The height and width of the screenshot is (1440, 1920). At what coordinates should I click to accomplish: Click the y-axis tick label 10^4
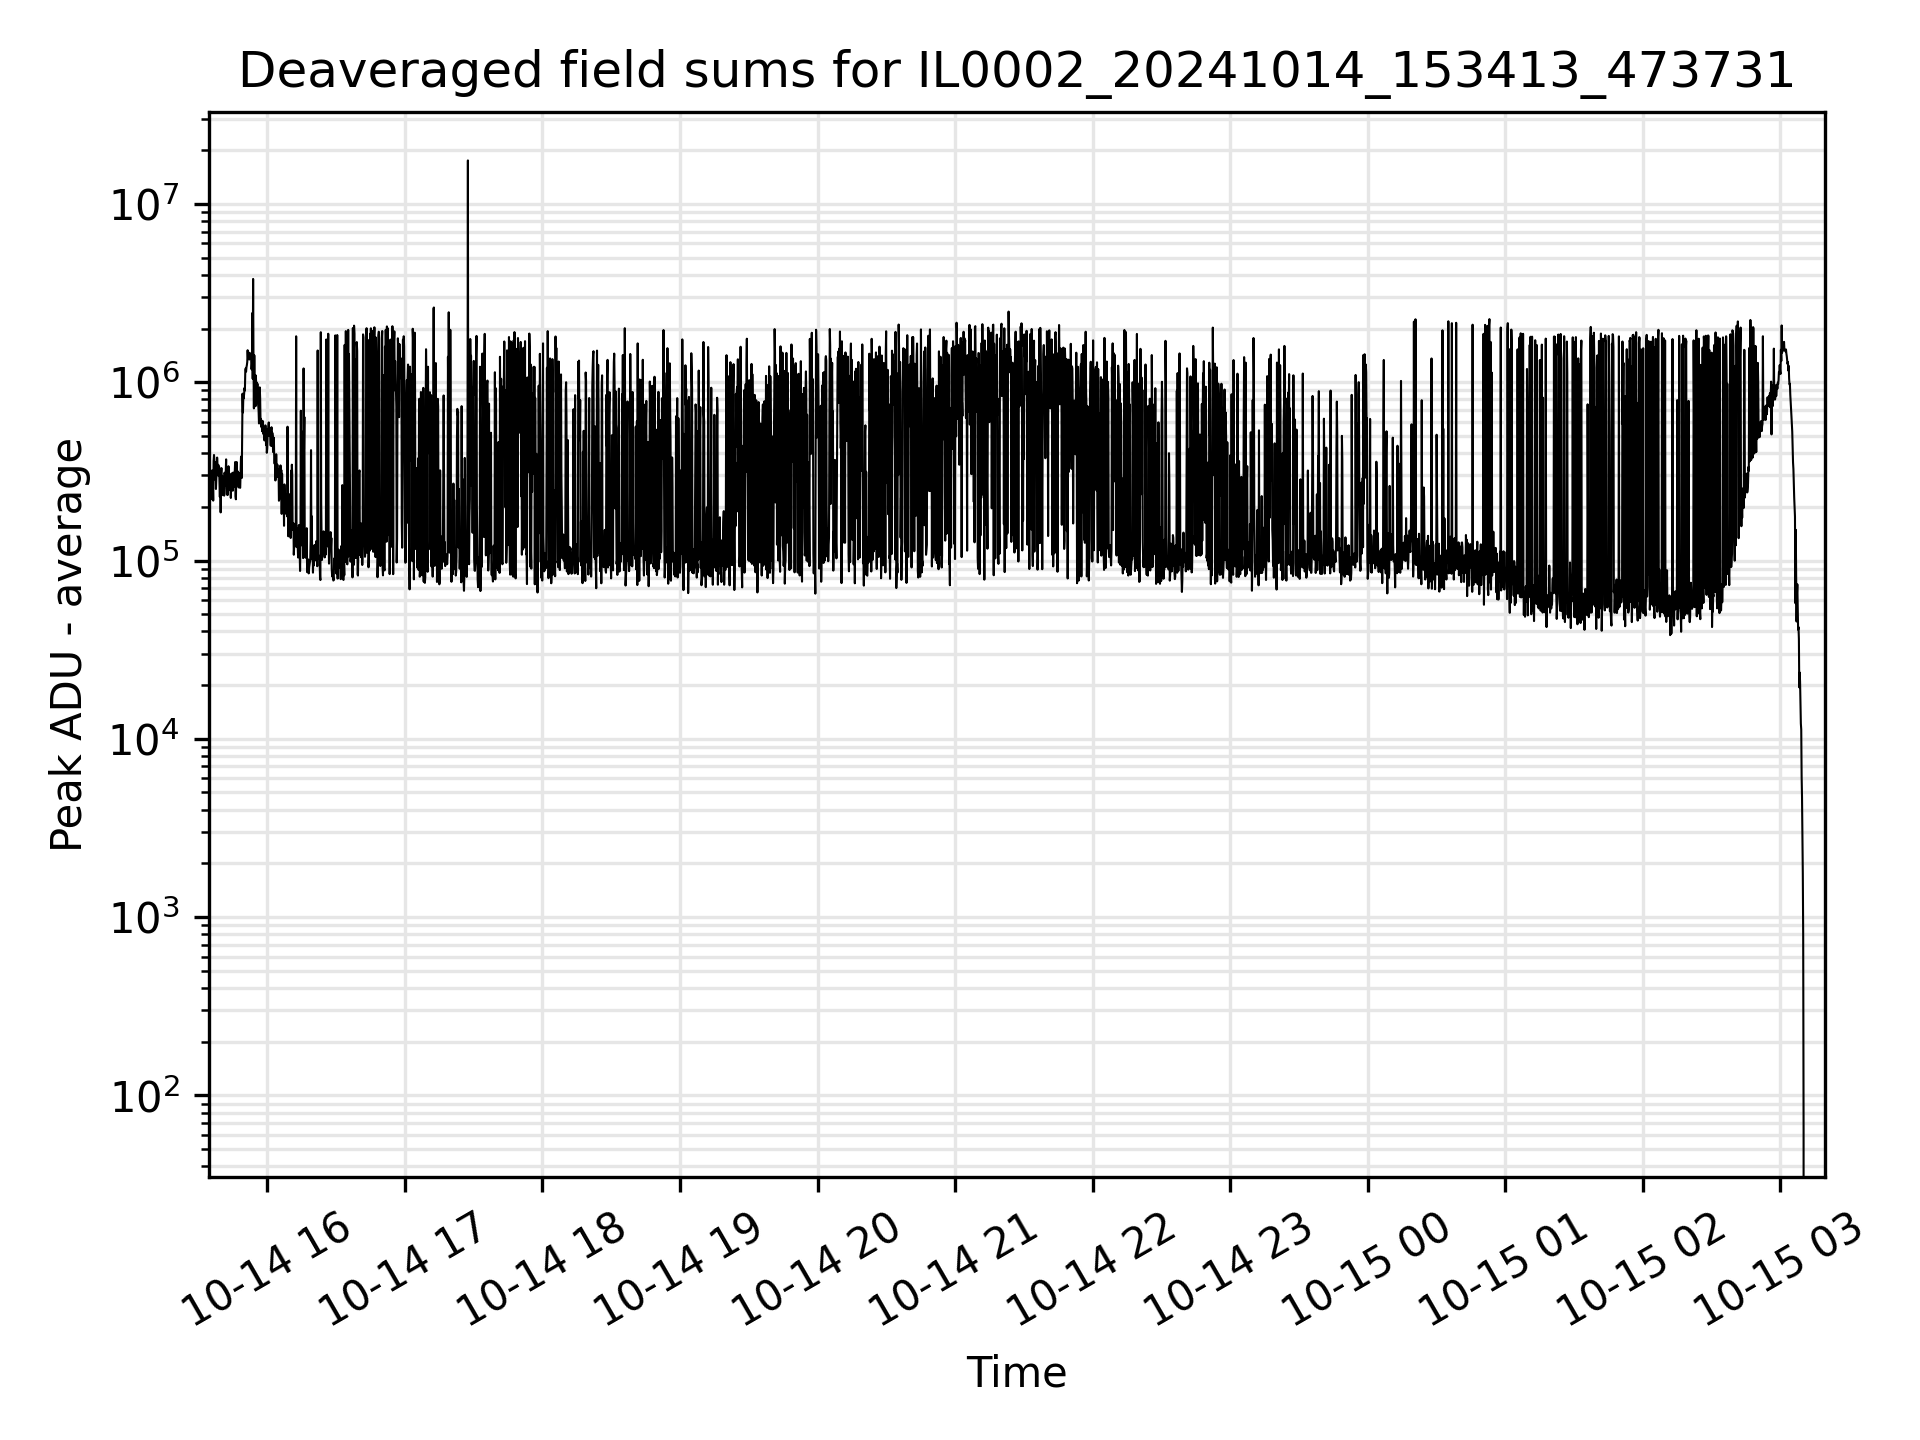pos(146,738)
